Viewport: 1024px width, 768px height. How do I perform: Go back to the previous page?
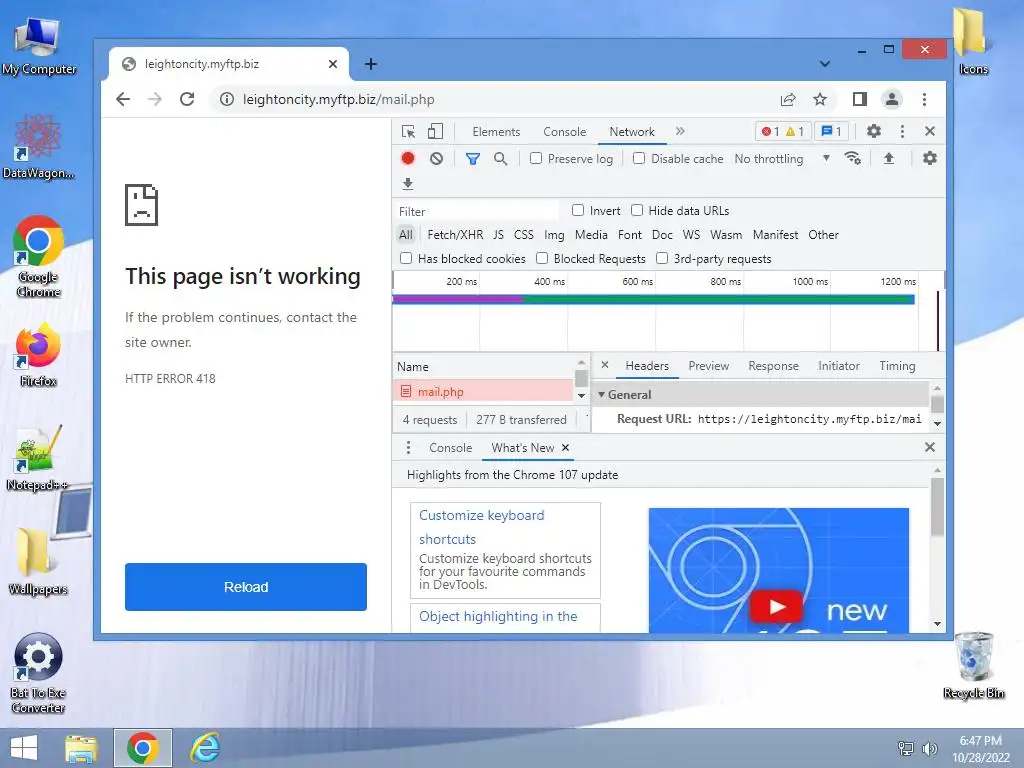pos(123,99)
